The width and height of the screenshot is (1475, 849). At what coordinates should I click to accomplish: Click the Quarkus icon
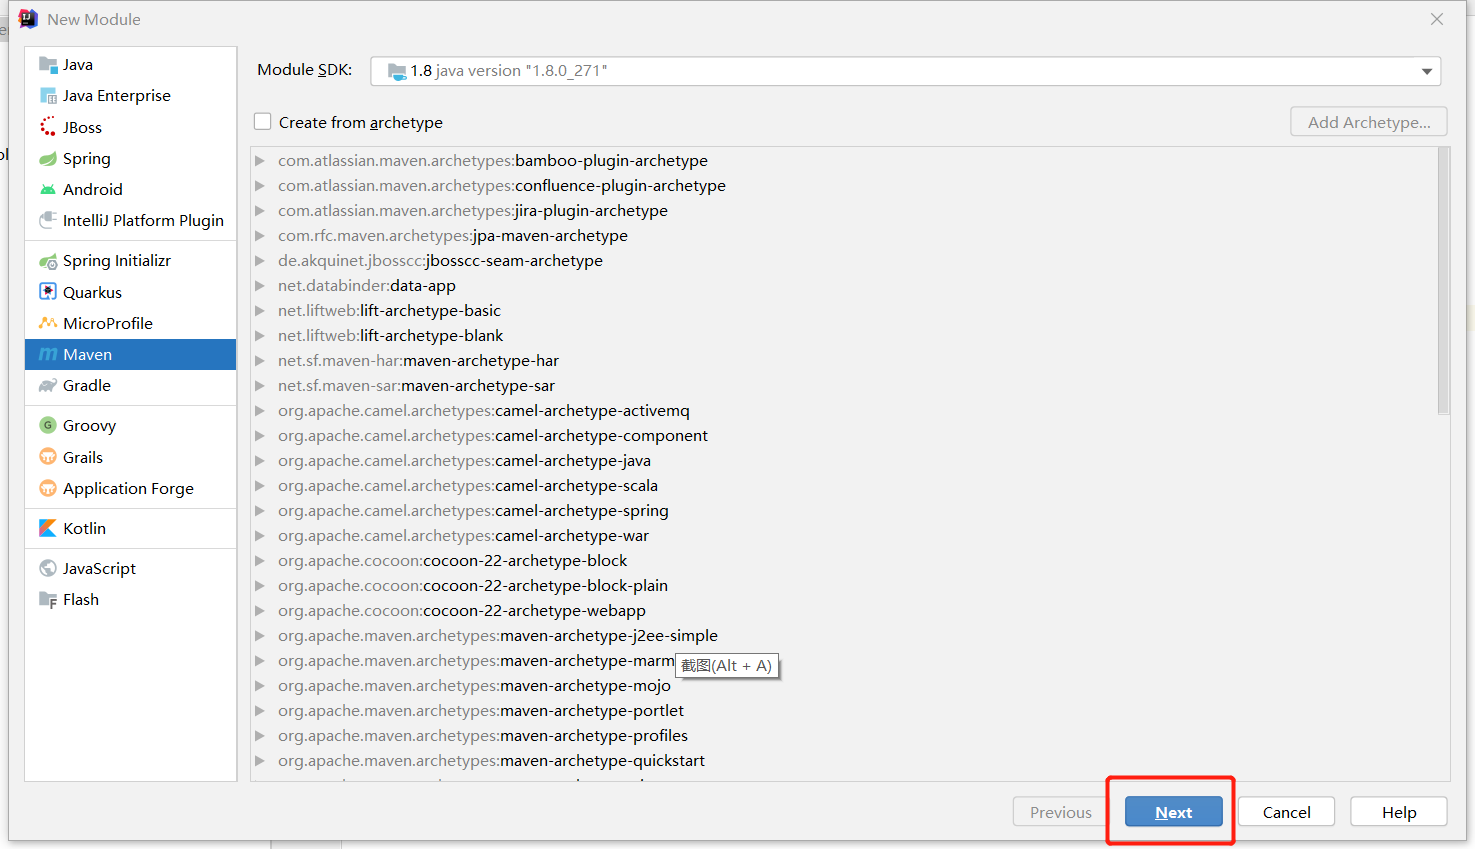(48, 292)
